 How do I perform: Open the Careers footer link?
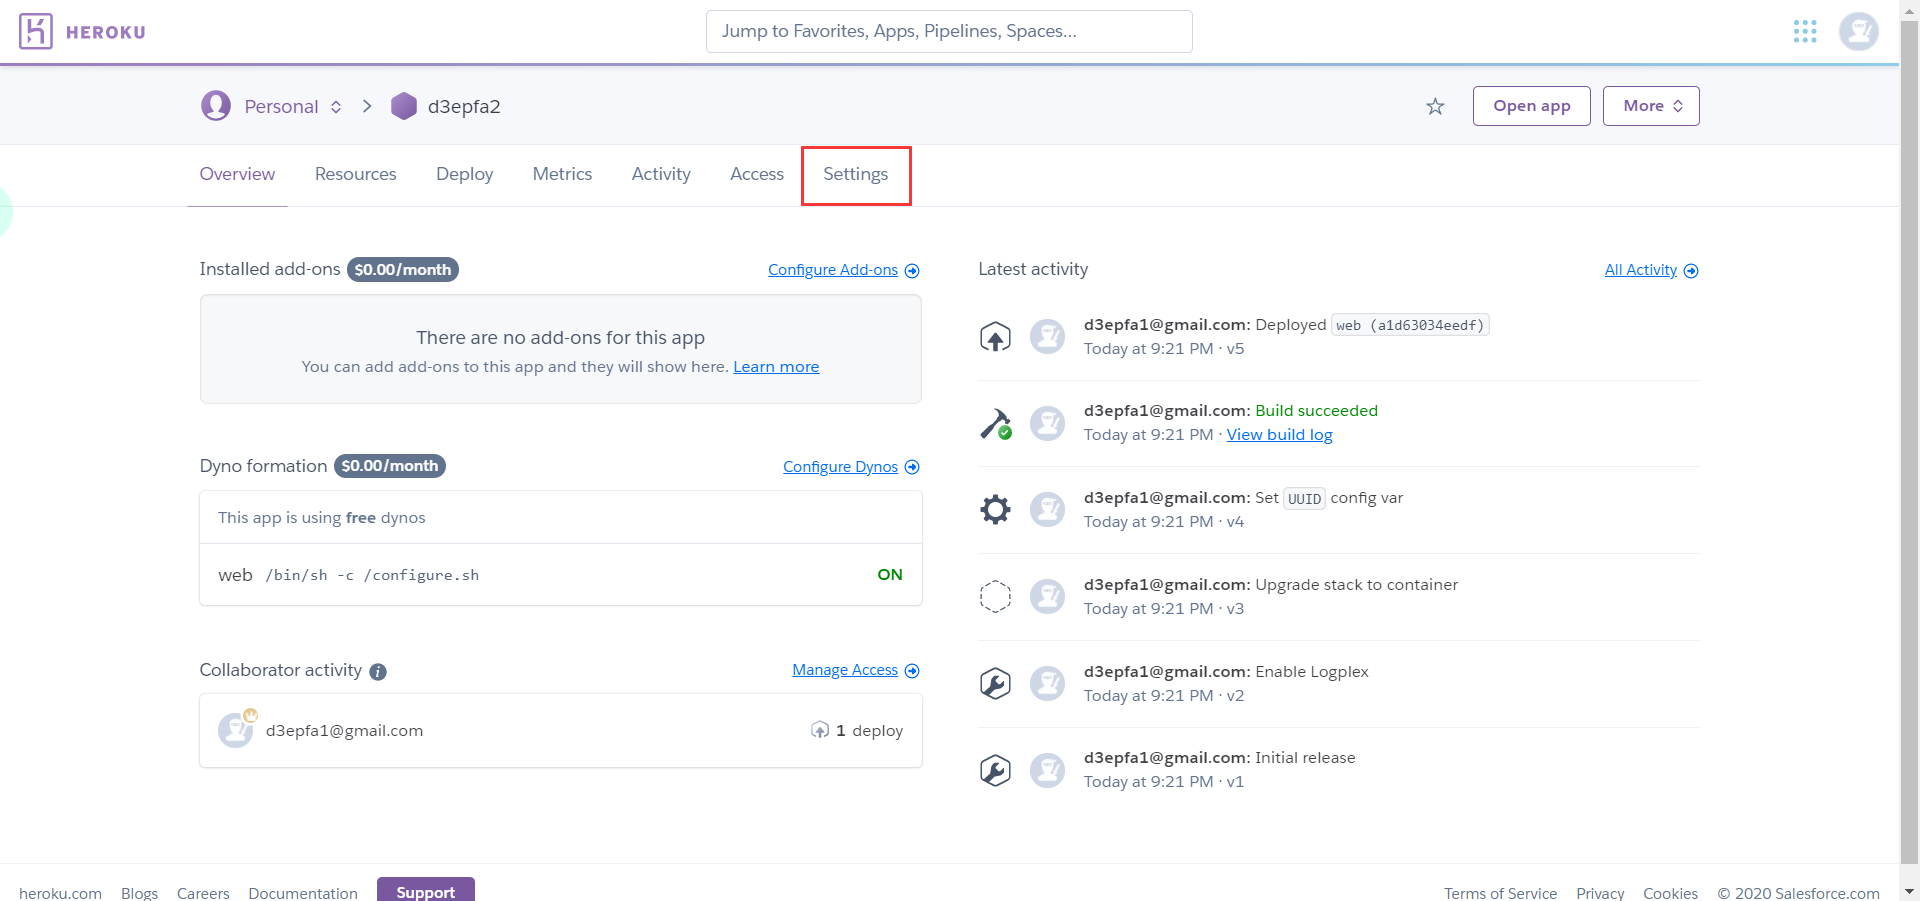click(x=203, y=893)
